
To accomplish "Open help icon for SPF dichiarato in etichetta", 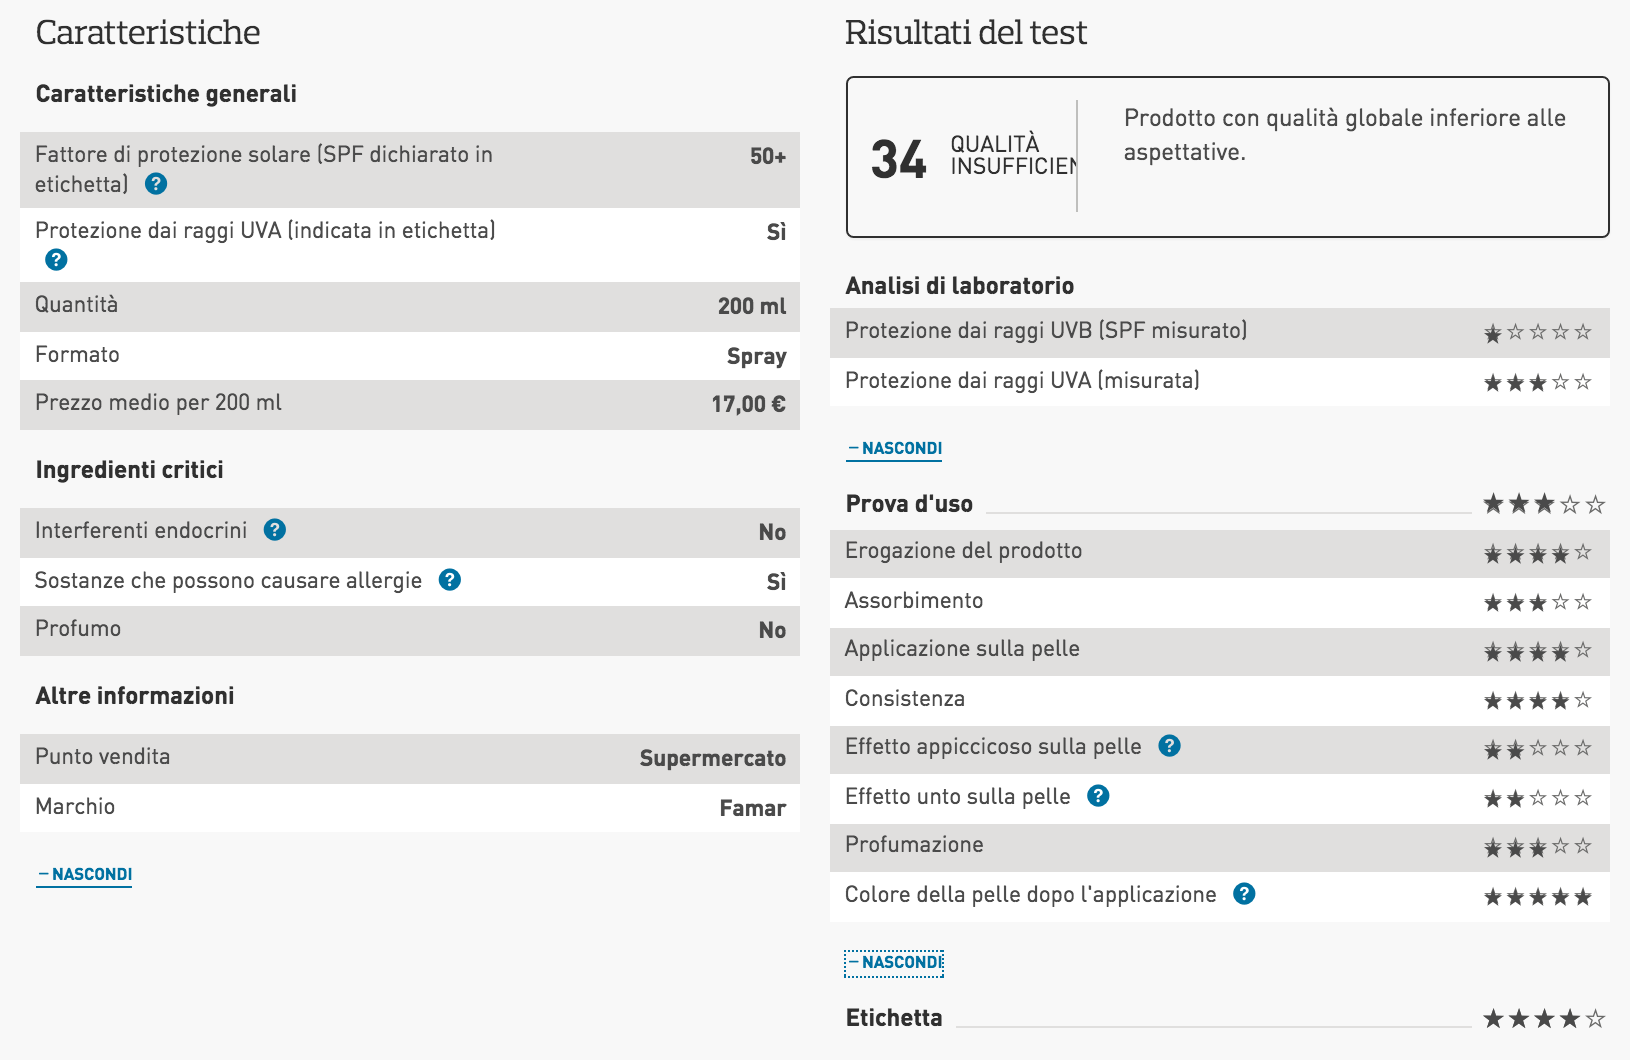I will [x=156, y=184].
